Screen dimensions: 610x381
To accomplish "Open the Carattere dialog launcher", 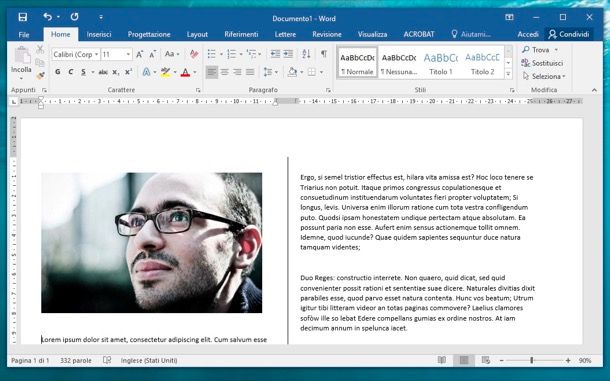I will (198, 90).
